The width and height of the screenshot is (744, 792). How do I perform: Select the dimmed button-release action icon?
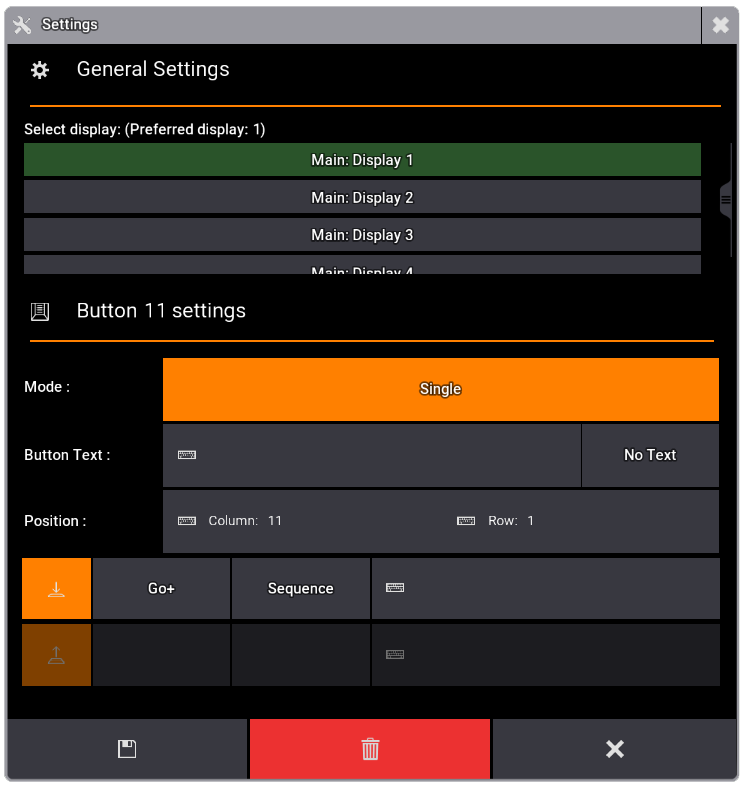pyautogui.click(x=57, y=655)
